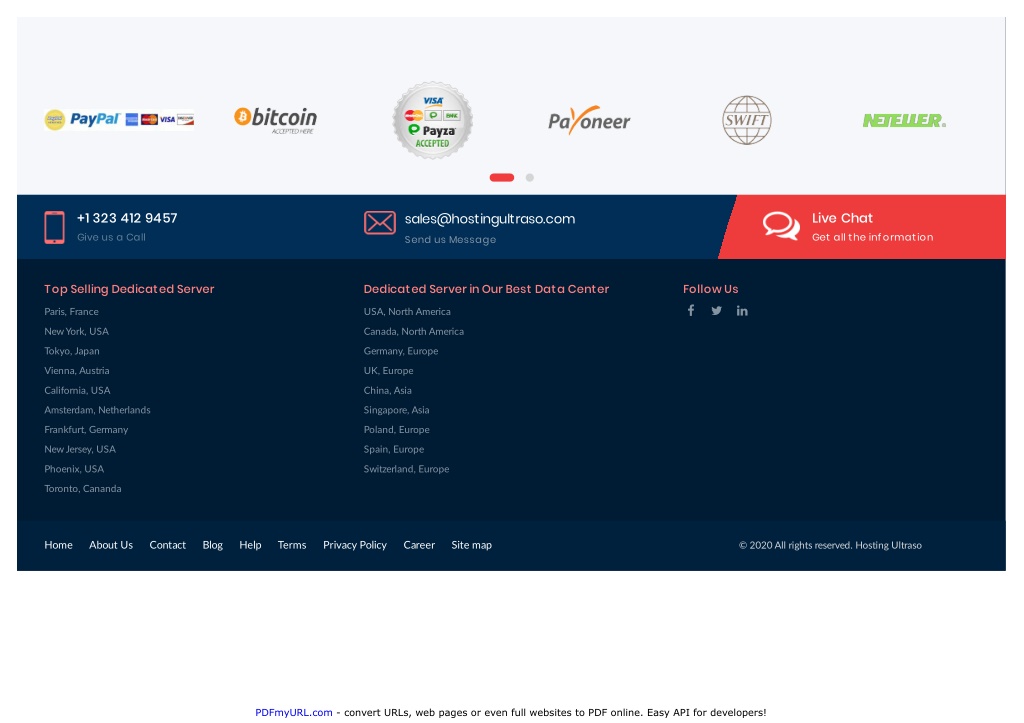The image size is (1024, 723).
Task: Visit Switzerland, Europe data center
Action: [406, 468]
